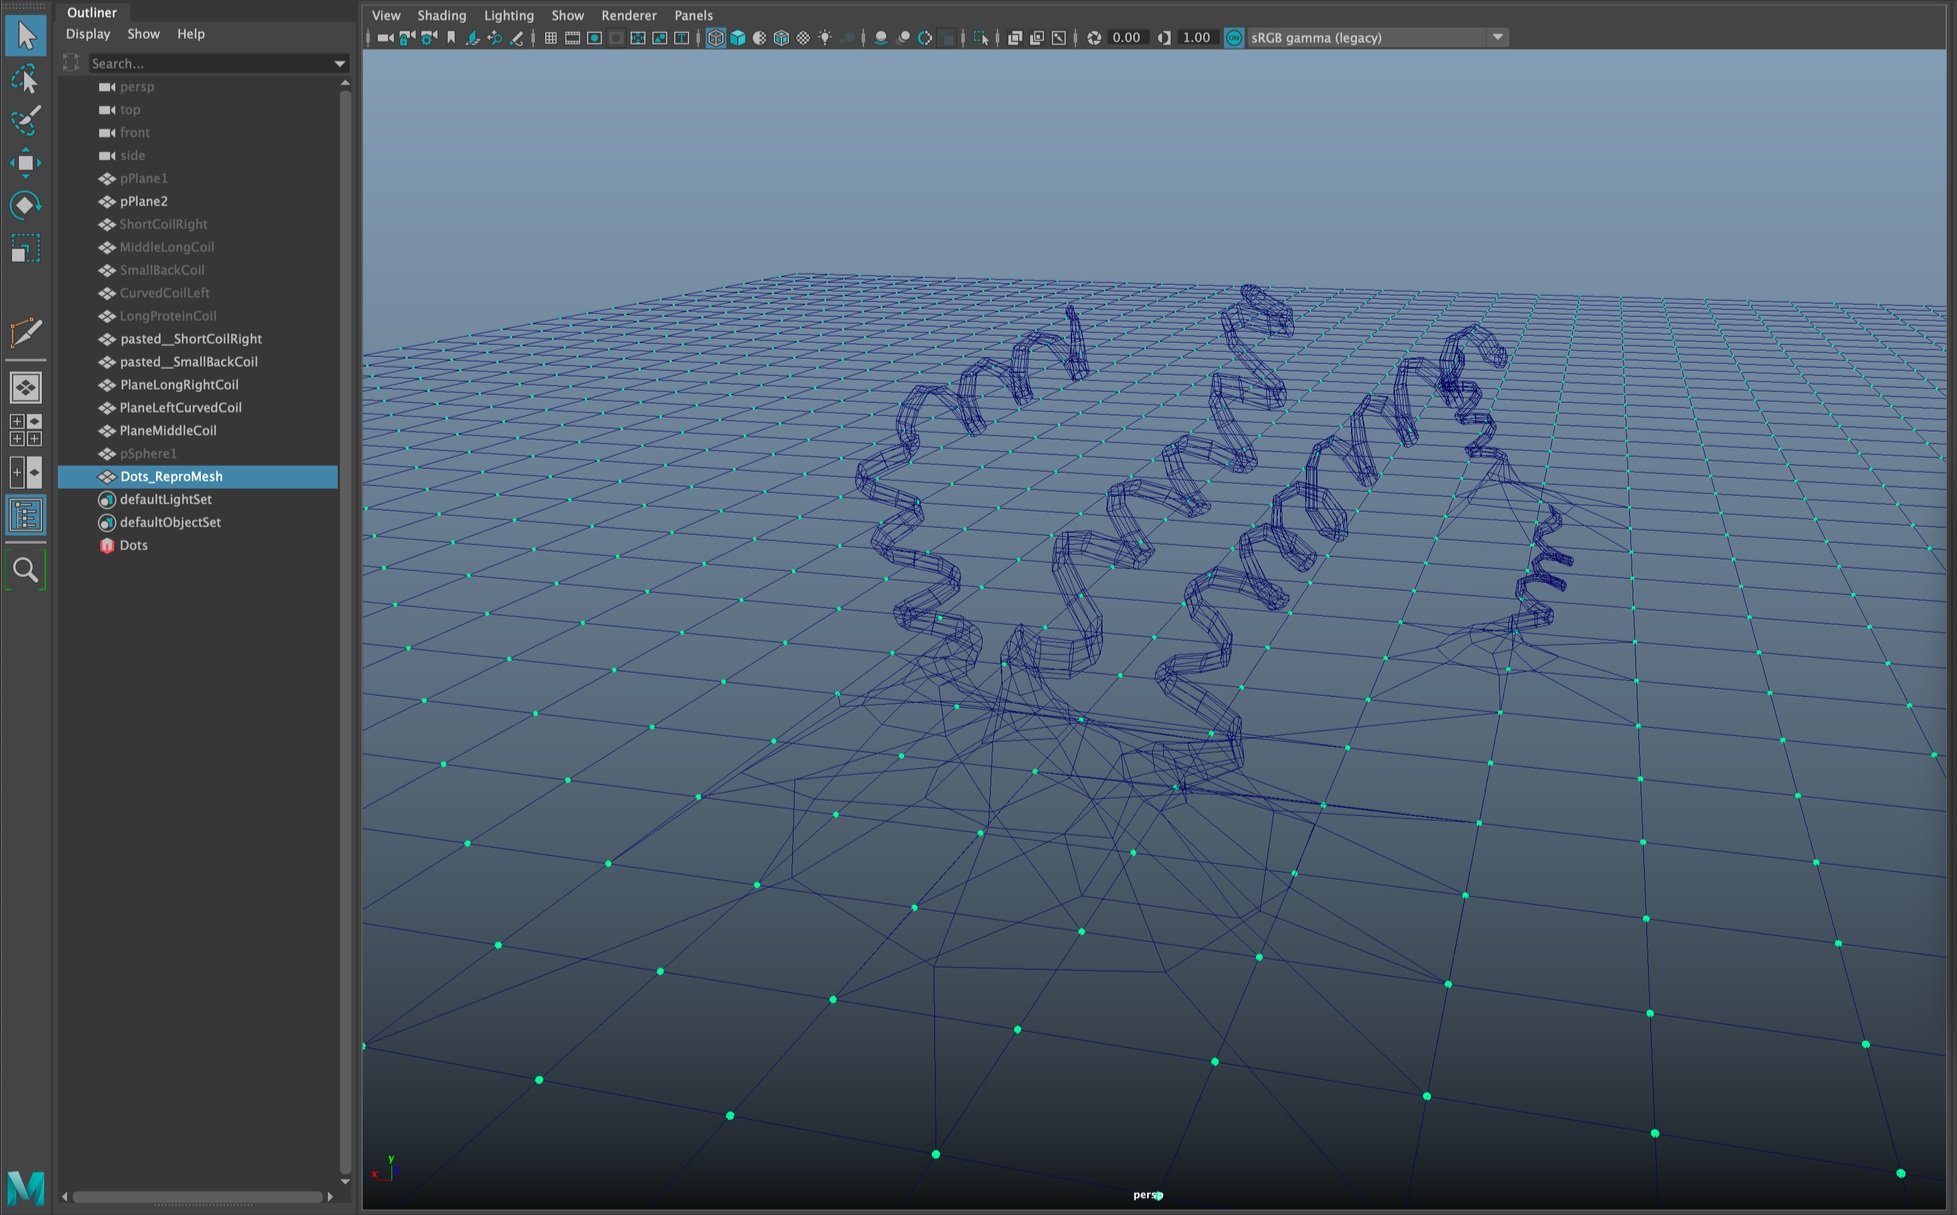Image resolution: width=1957 pixels, height=1215 pixels.
Task: Click the gamma value field 1.00
Action: [x=1196, y=38]
